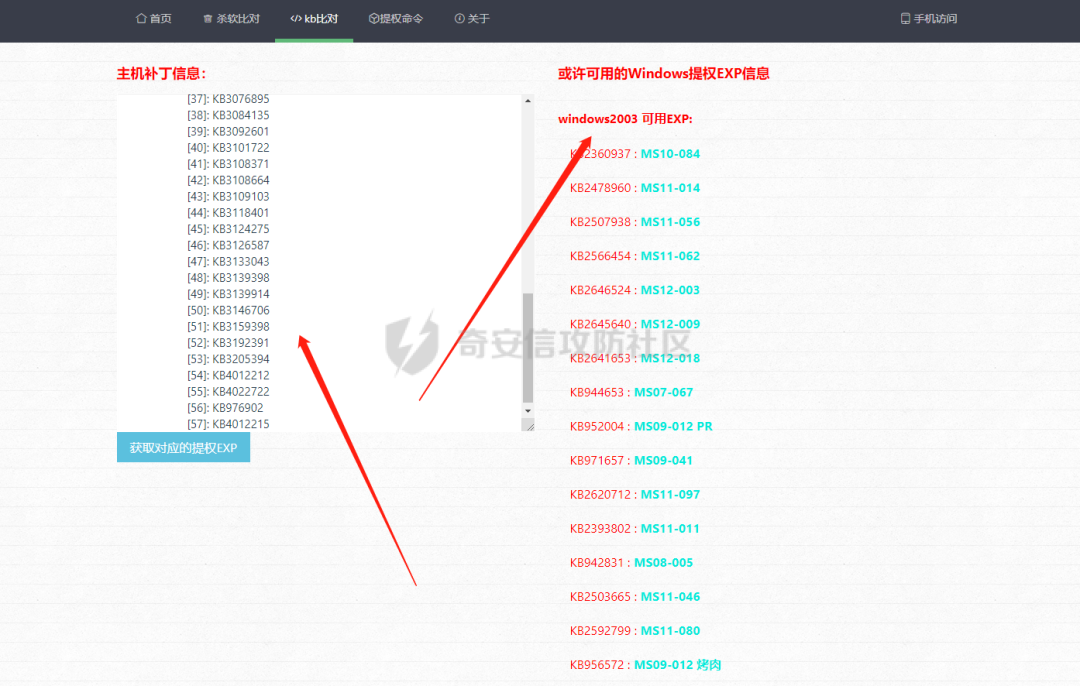Click the 获取对应的提权EXP button

183,448
